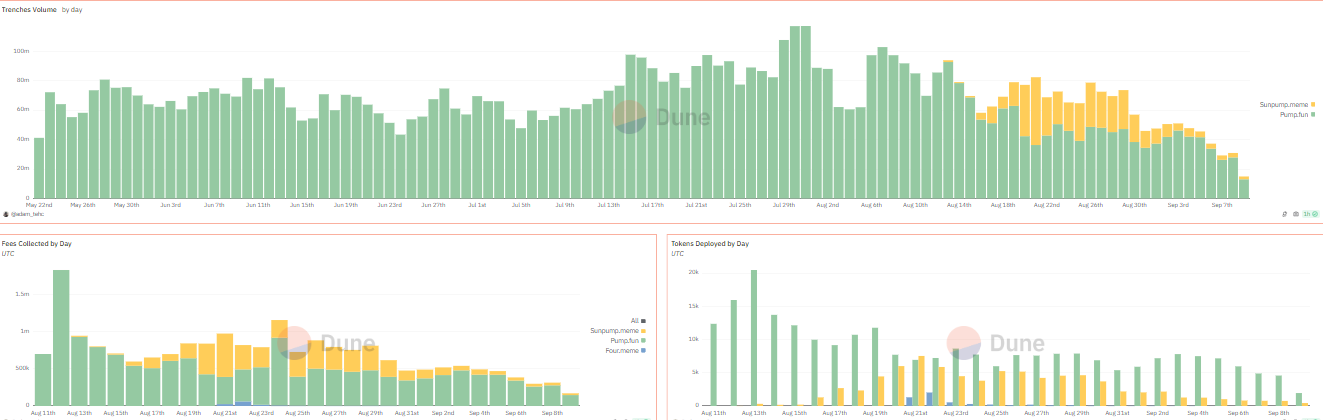Open the Trenches Volume chart title
The height and width of the screenshot is (420, 1323).
(29, 9)
